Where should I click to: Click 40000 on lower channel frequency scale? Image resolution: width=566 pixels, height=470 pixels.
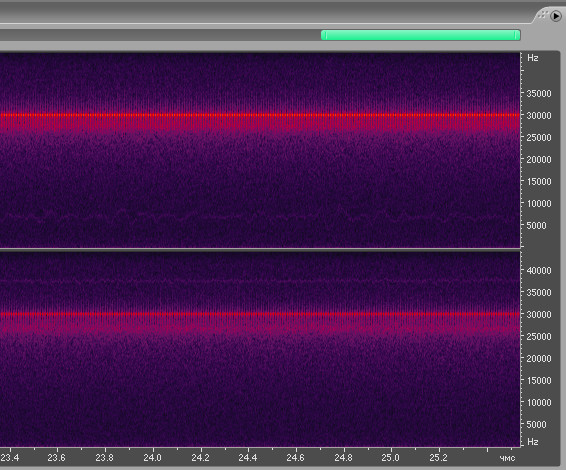539,270
